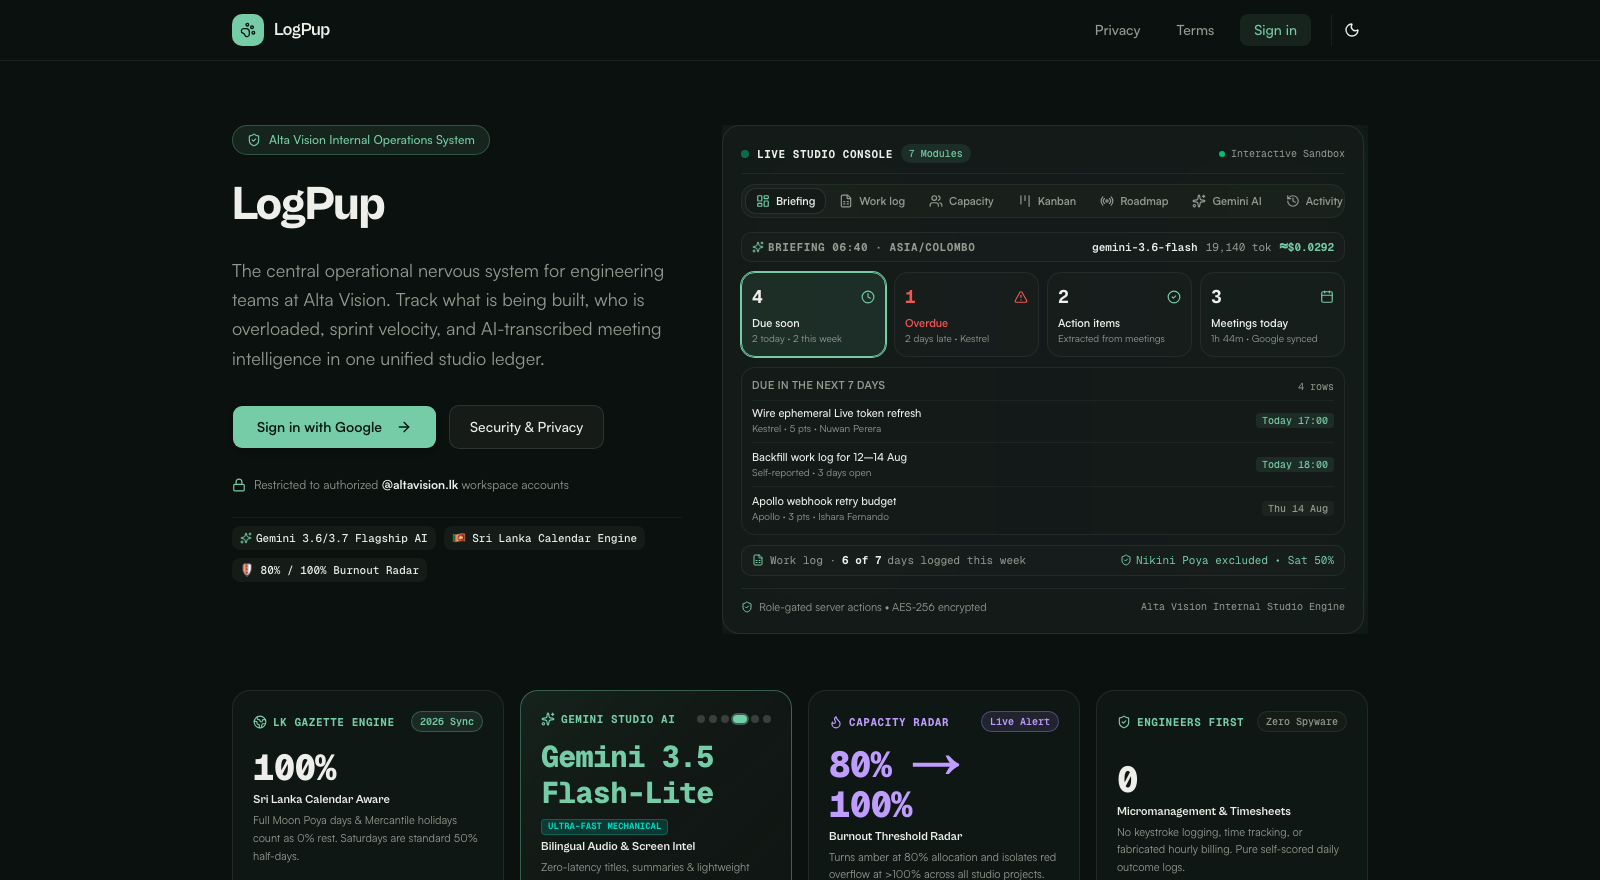Image resolution: width=1600 pixels, height=880 pixels.
Task: Select first carousel dot in Gemini Studio card
Action: coord(701,719)
